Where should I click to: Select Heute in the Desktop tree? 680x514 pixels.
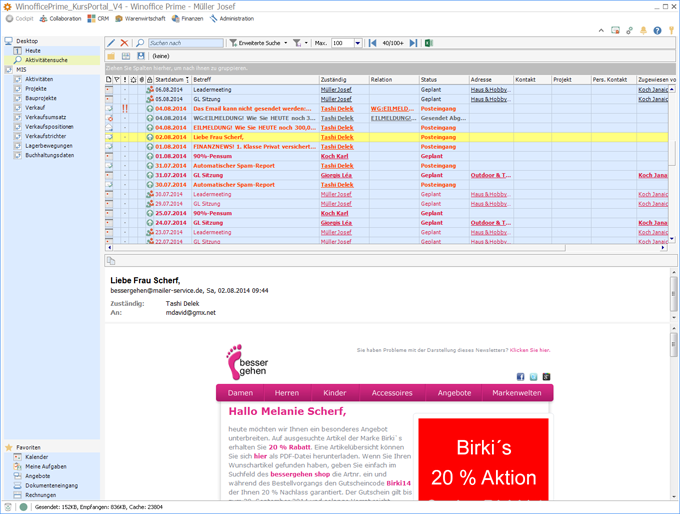point(33,51)
